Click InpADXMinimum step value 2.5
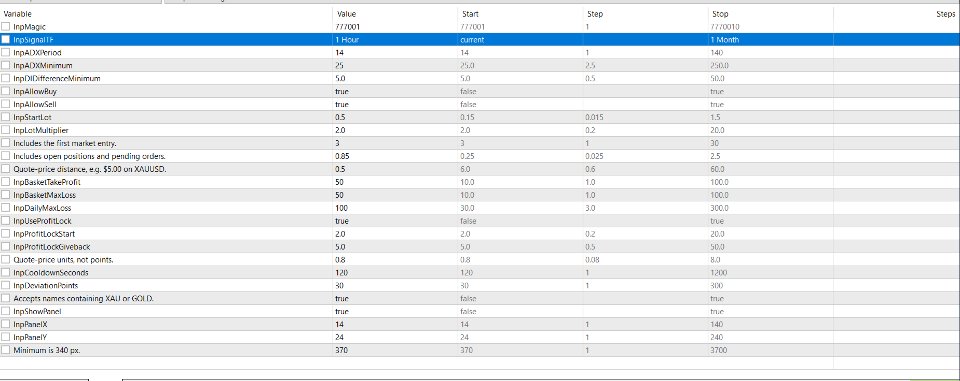Screen dimensions: 960x381 click(590, 65)
